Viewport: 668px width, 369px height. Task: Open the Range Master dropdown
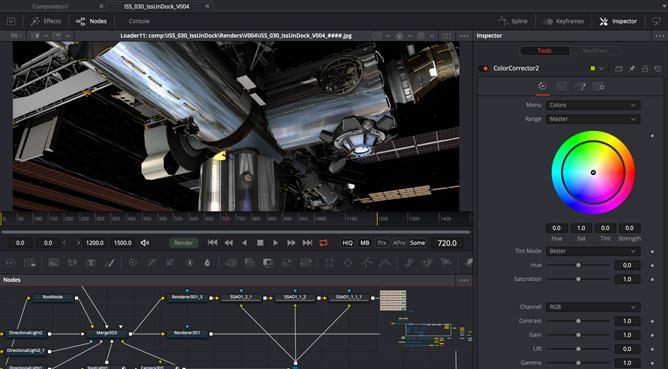point(593,119)
